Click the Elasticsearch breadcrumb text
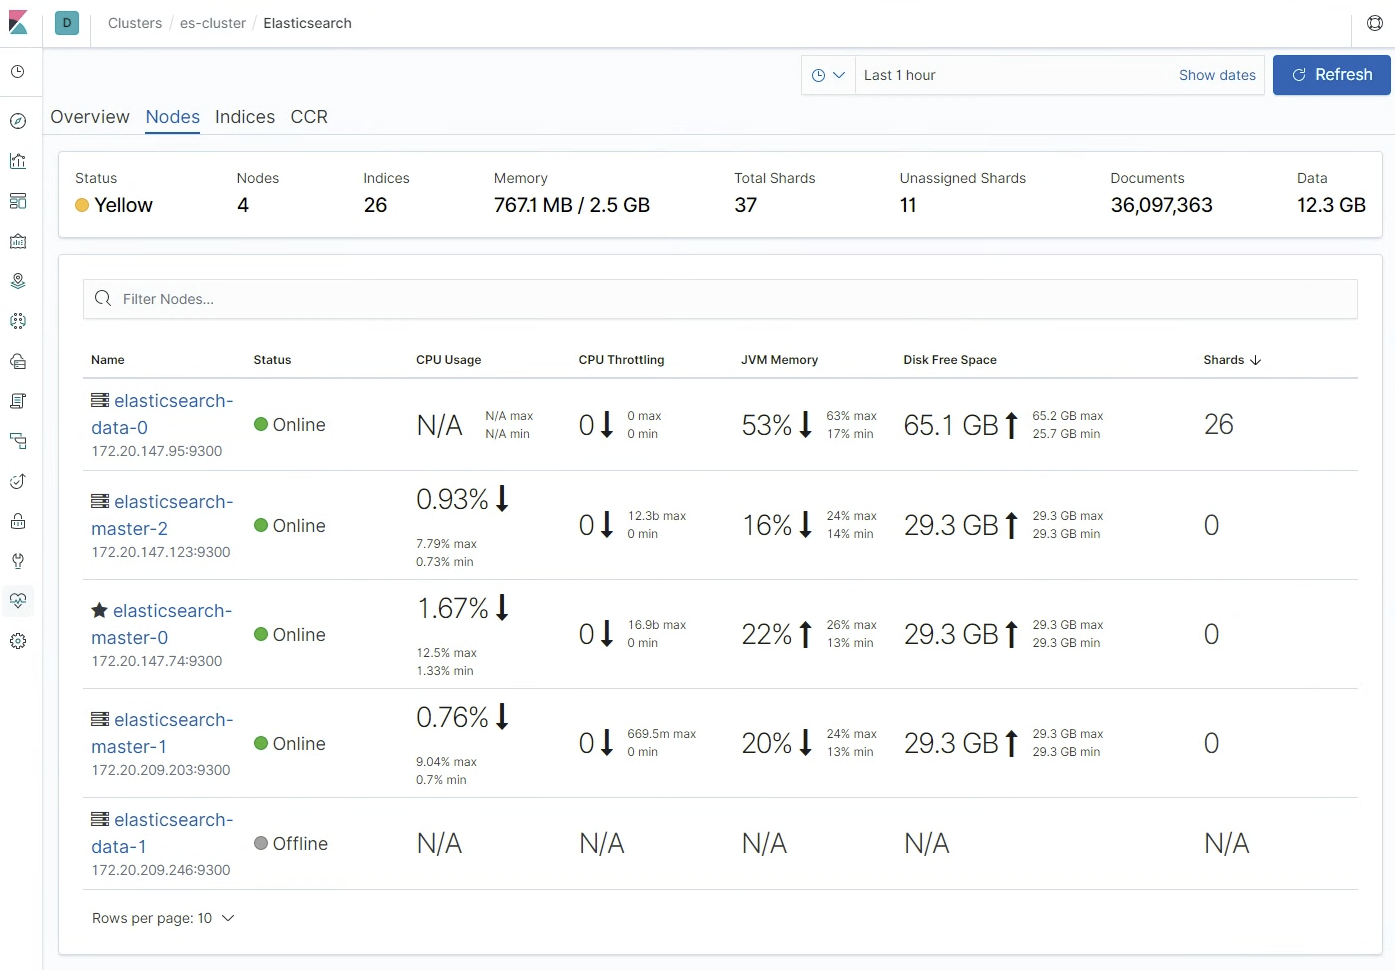This screenshot has height=970, width=1395. 307,23
